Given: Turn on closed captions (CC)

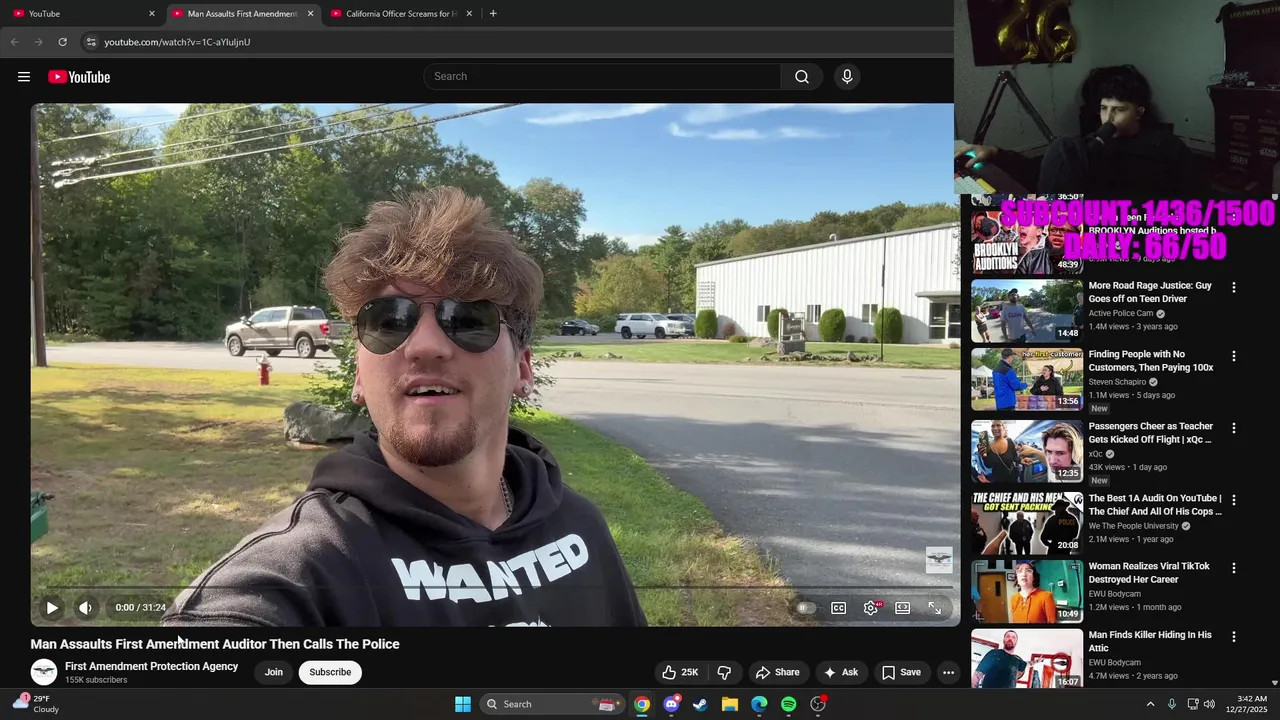Looking at the screenshot, I should click(x=839, y=607).
